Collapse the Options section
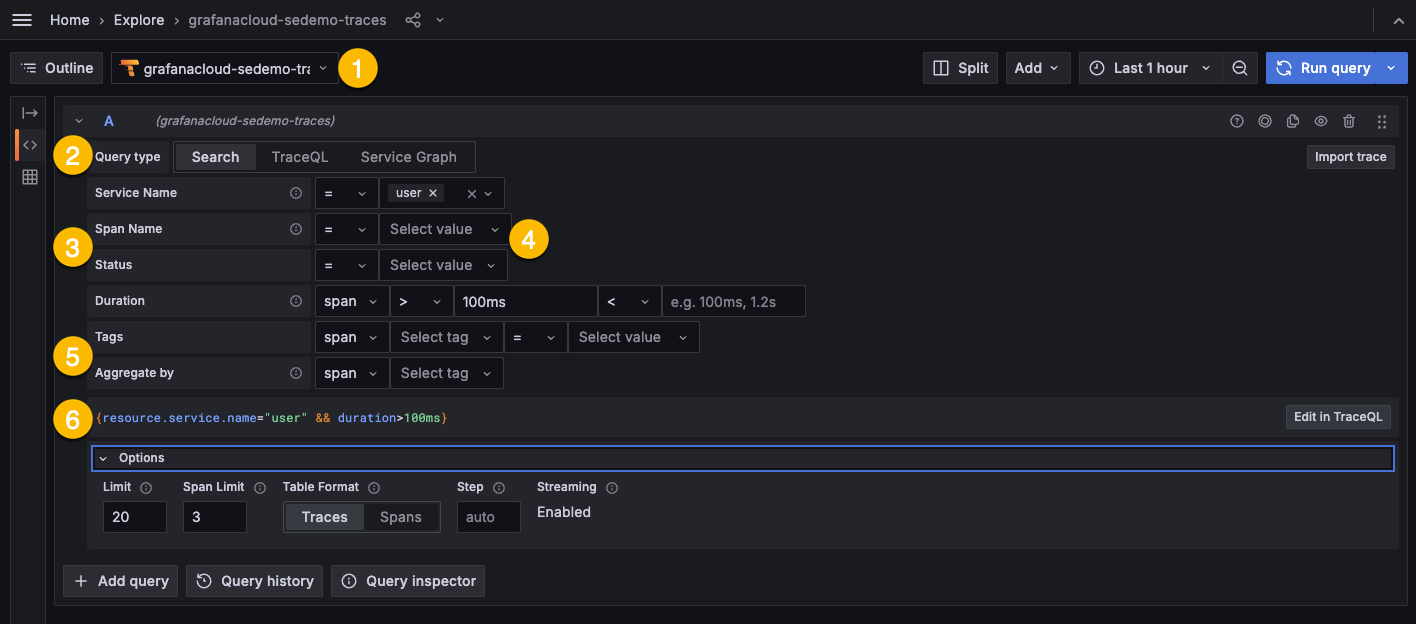 [103, 457]
